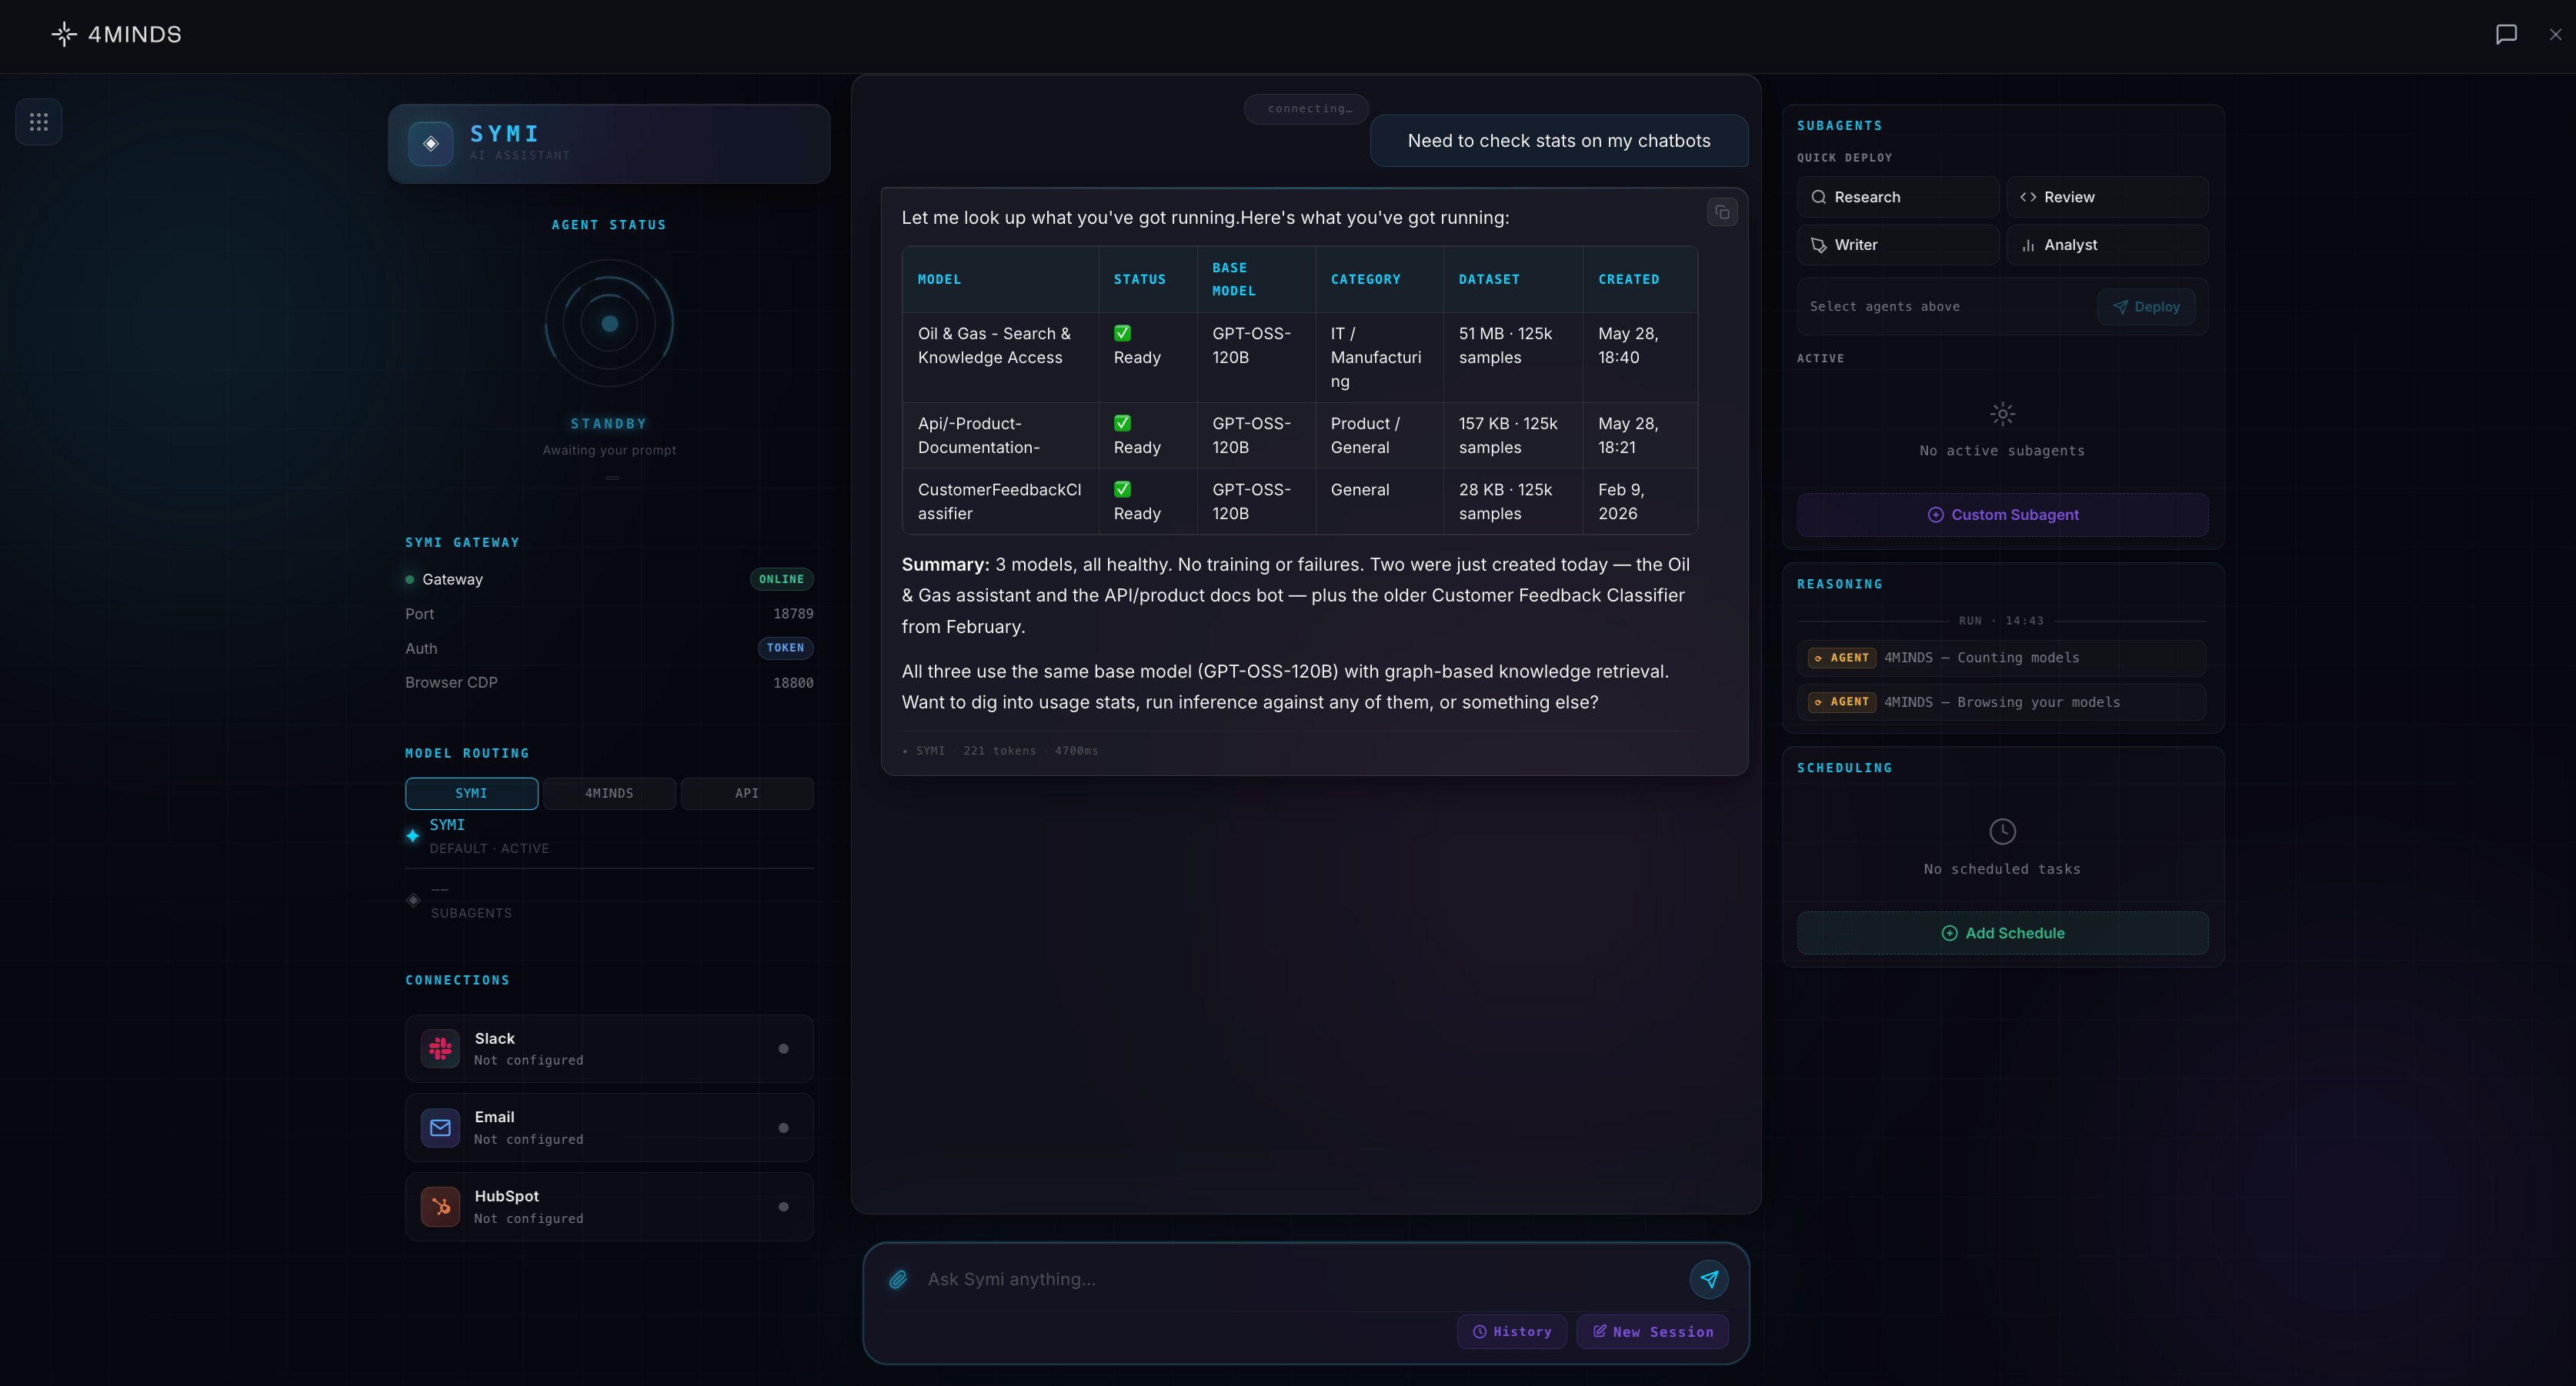
Task: Click the SYMI assistant diamond icon
Action: pos(431,144)
